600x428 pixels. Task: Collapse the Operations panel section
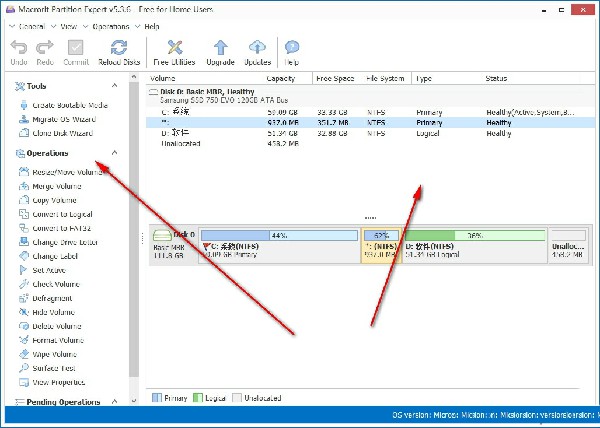point(114,153)
